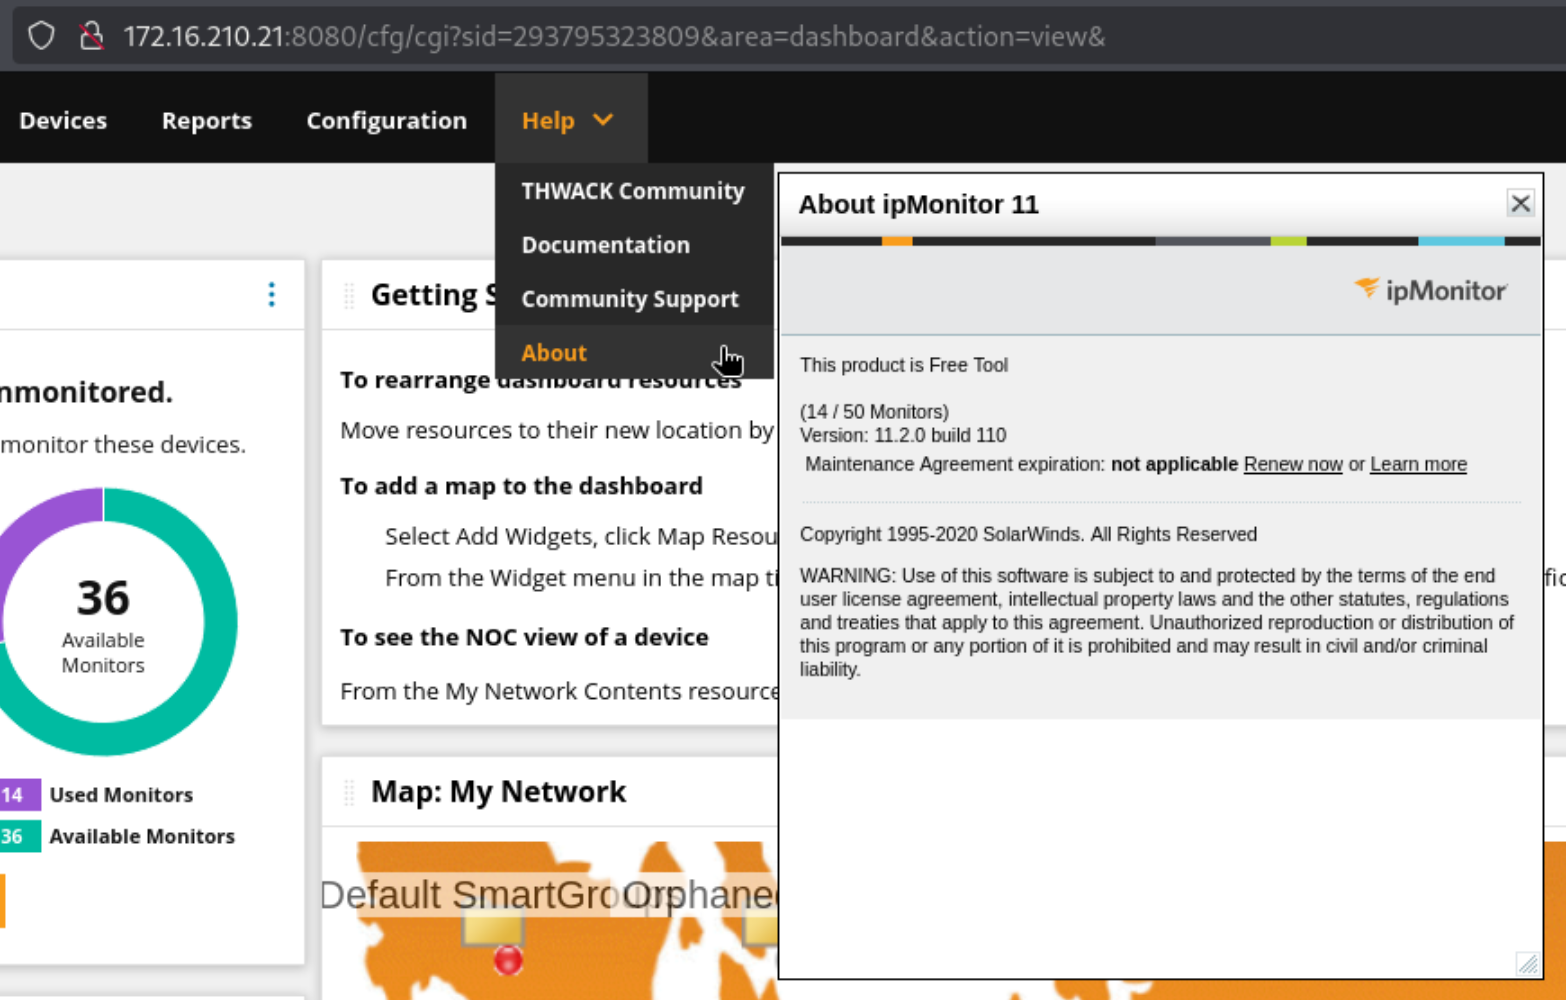Open the monitors widget three-dot menu
The width and height of the screenshot is (1566, 1000).
pyautogui.click(x=271, y=294)
